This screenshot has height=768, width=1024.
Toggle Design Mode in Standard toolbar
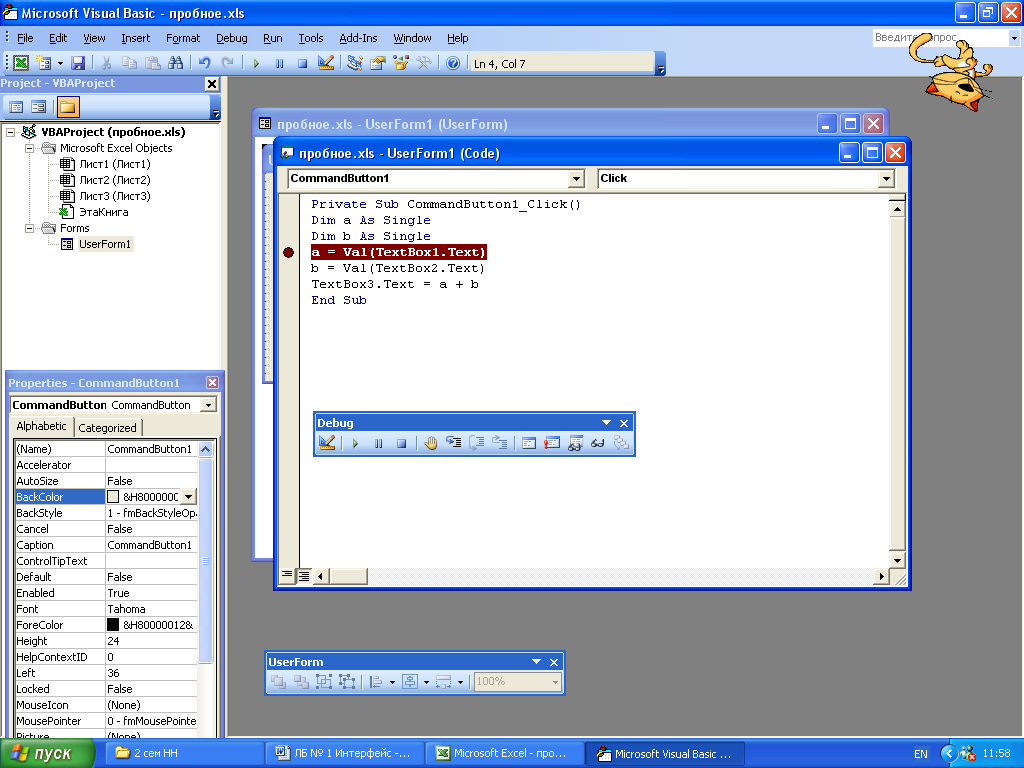326,63
